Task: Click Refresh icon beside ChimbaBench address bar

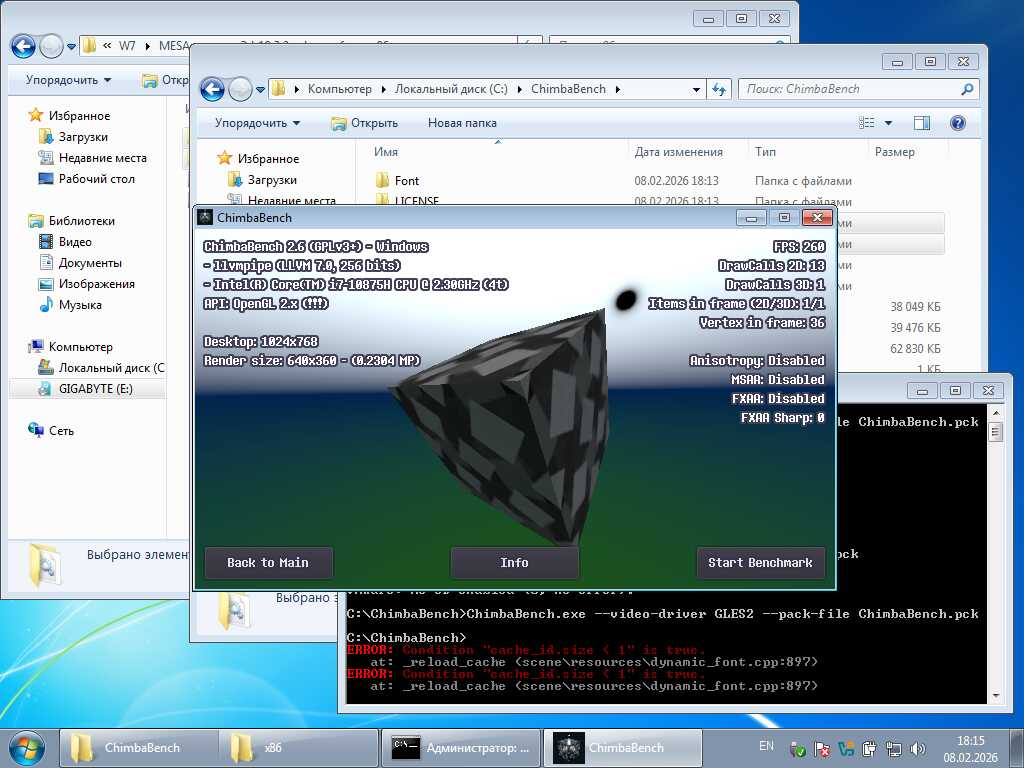Action: pos(719,89)
